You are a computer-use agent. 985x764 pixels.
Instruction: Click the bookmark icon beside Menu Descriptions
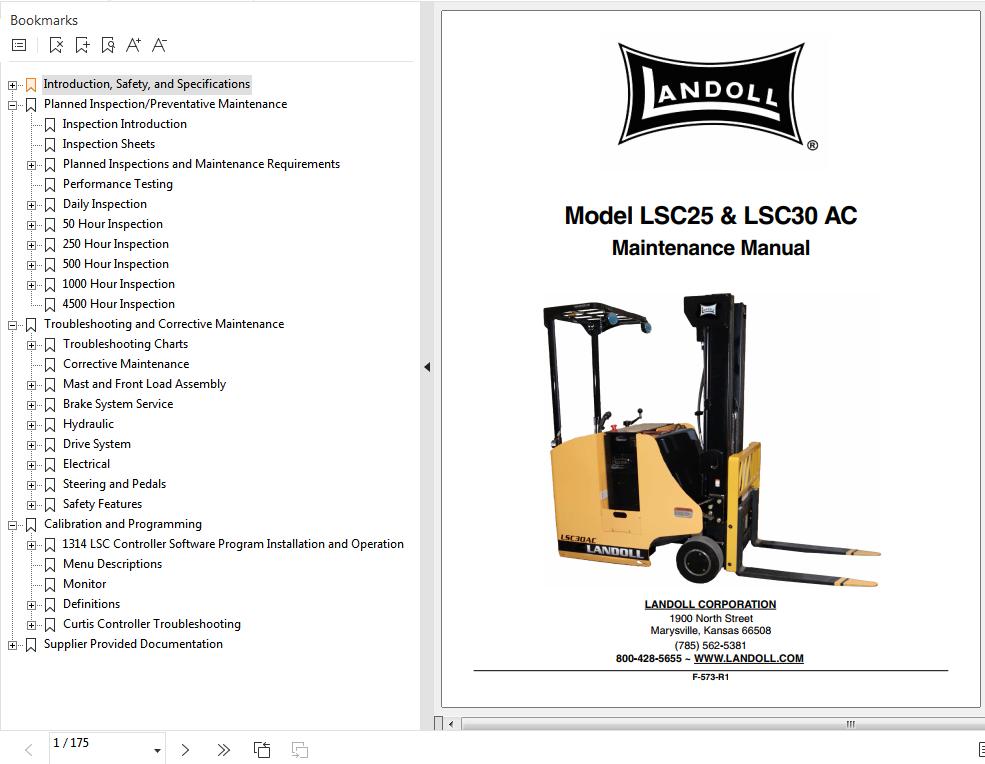[50, 565]
